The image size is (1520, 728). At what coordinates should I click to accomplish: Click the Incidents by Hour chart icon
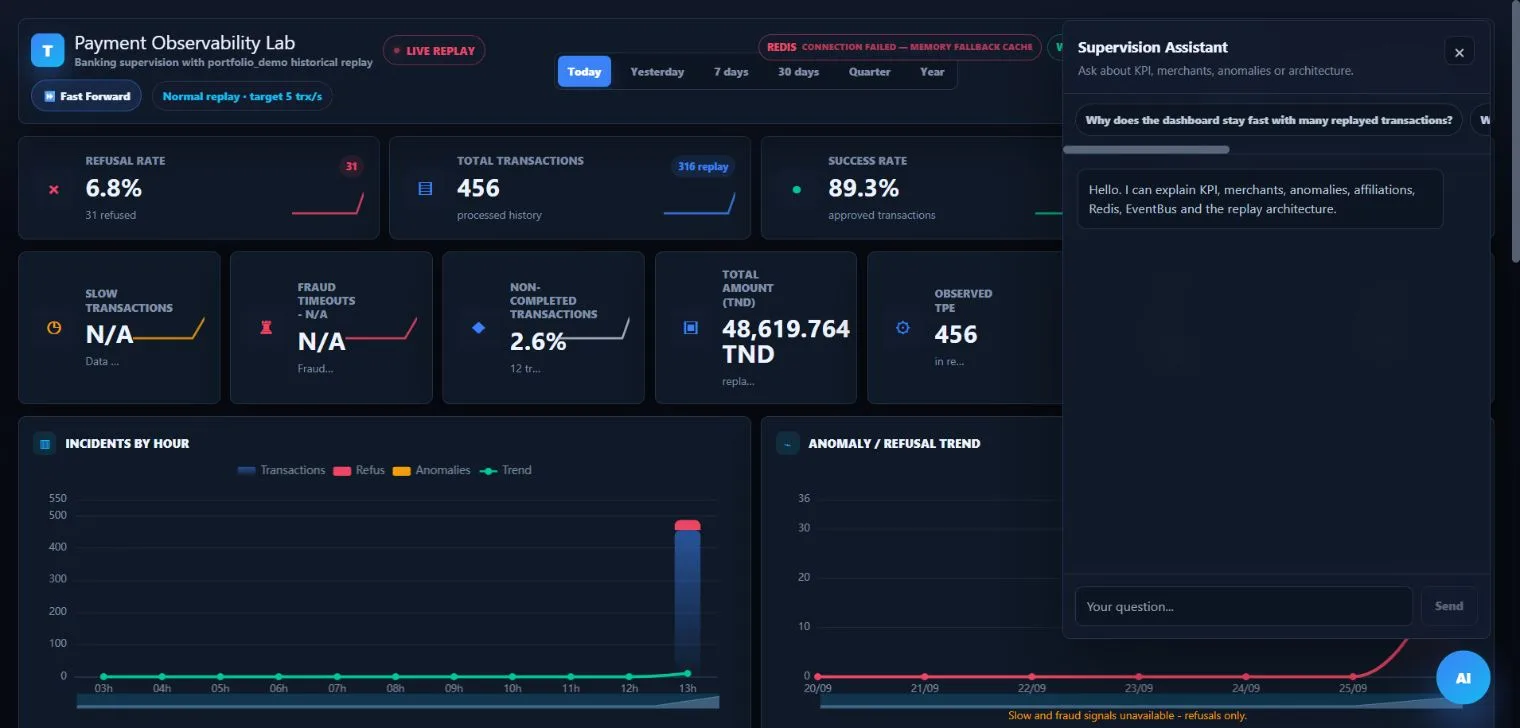tap(44, 443)
